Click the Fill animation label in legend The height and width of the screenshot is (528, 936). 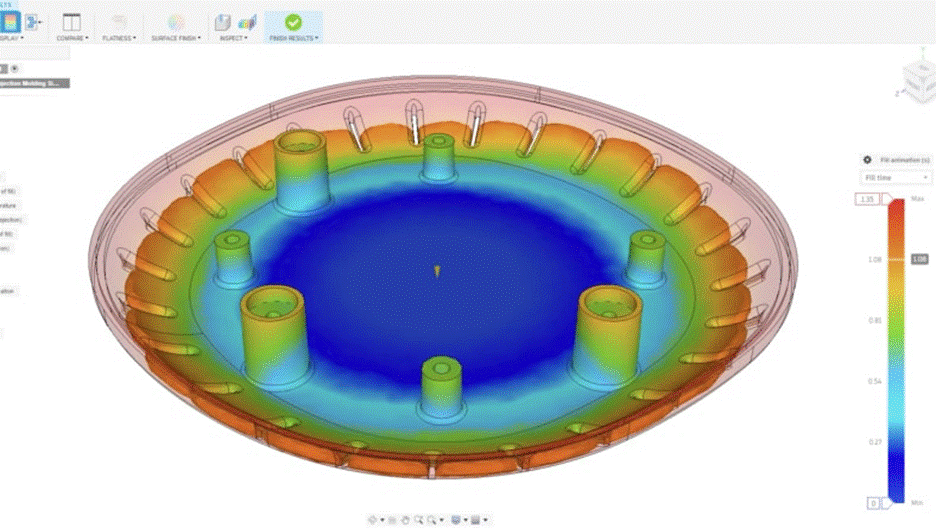click(905, 160)
